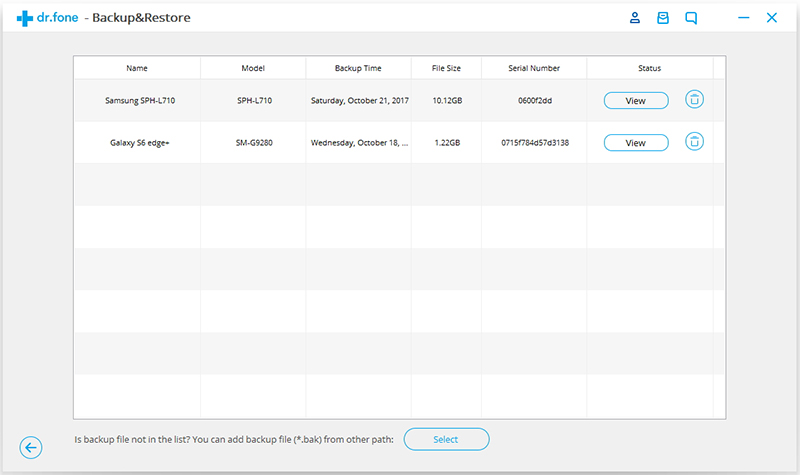Click the 1.22GB file size
800x475 pixels.
click(x=447, y=143)
